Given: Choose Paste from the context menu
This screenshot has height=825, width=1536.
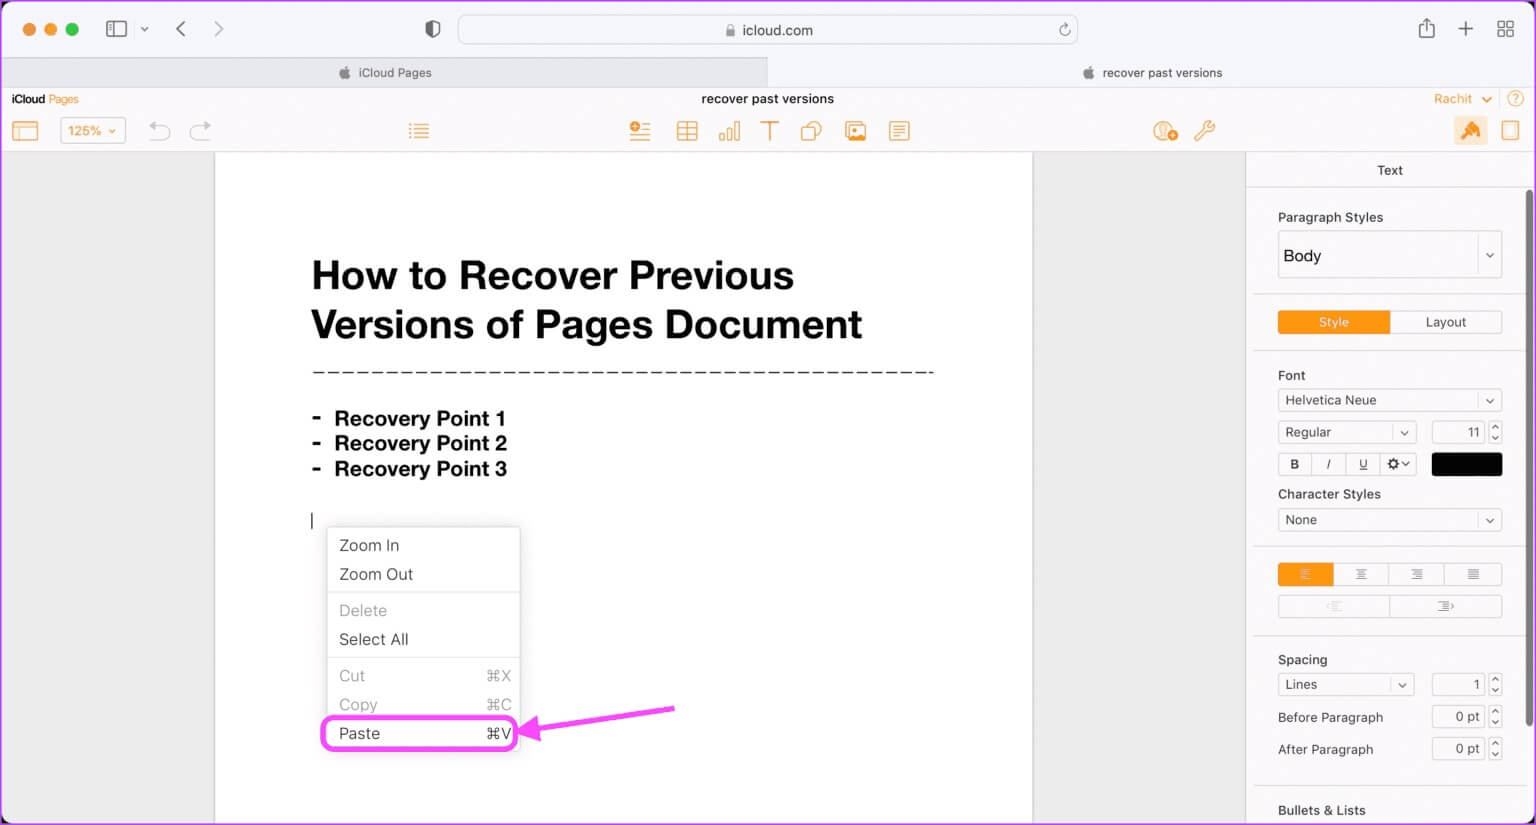Looking at the screenshot, I should 420,733.
